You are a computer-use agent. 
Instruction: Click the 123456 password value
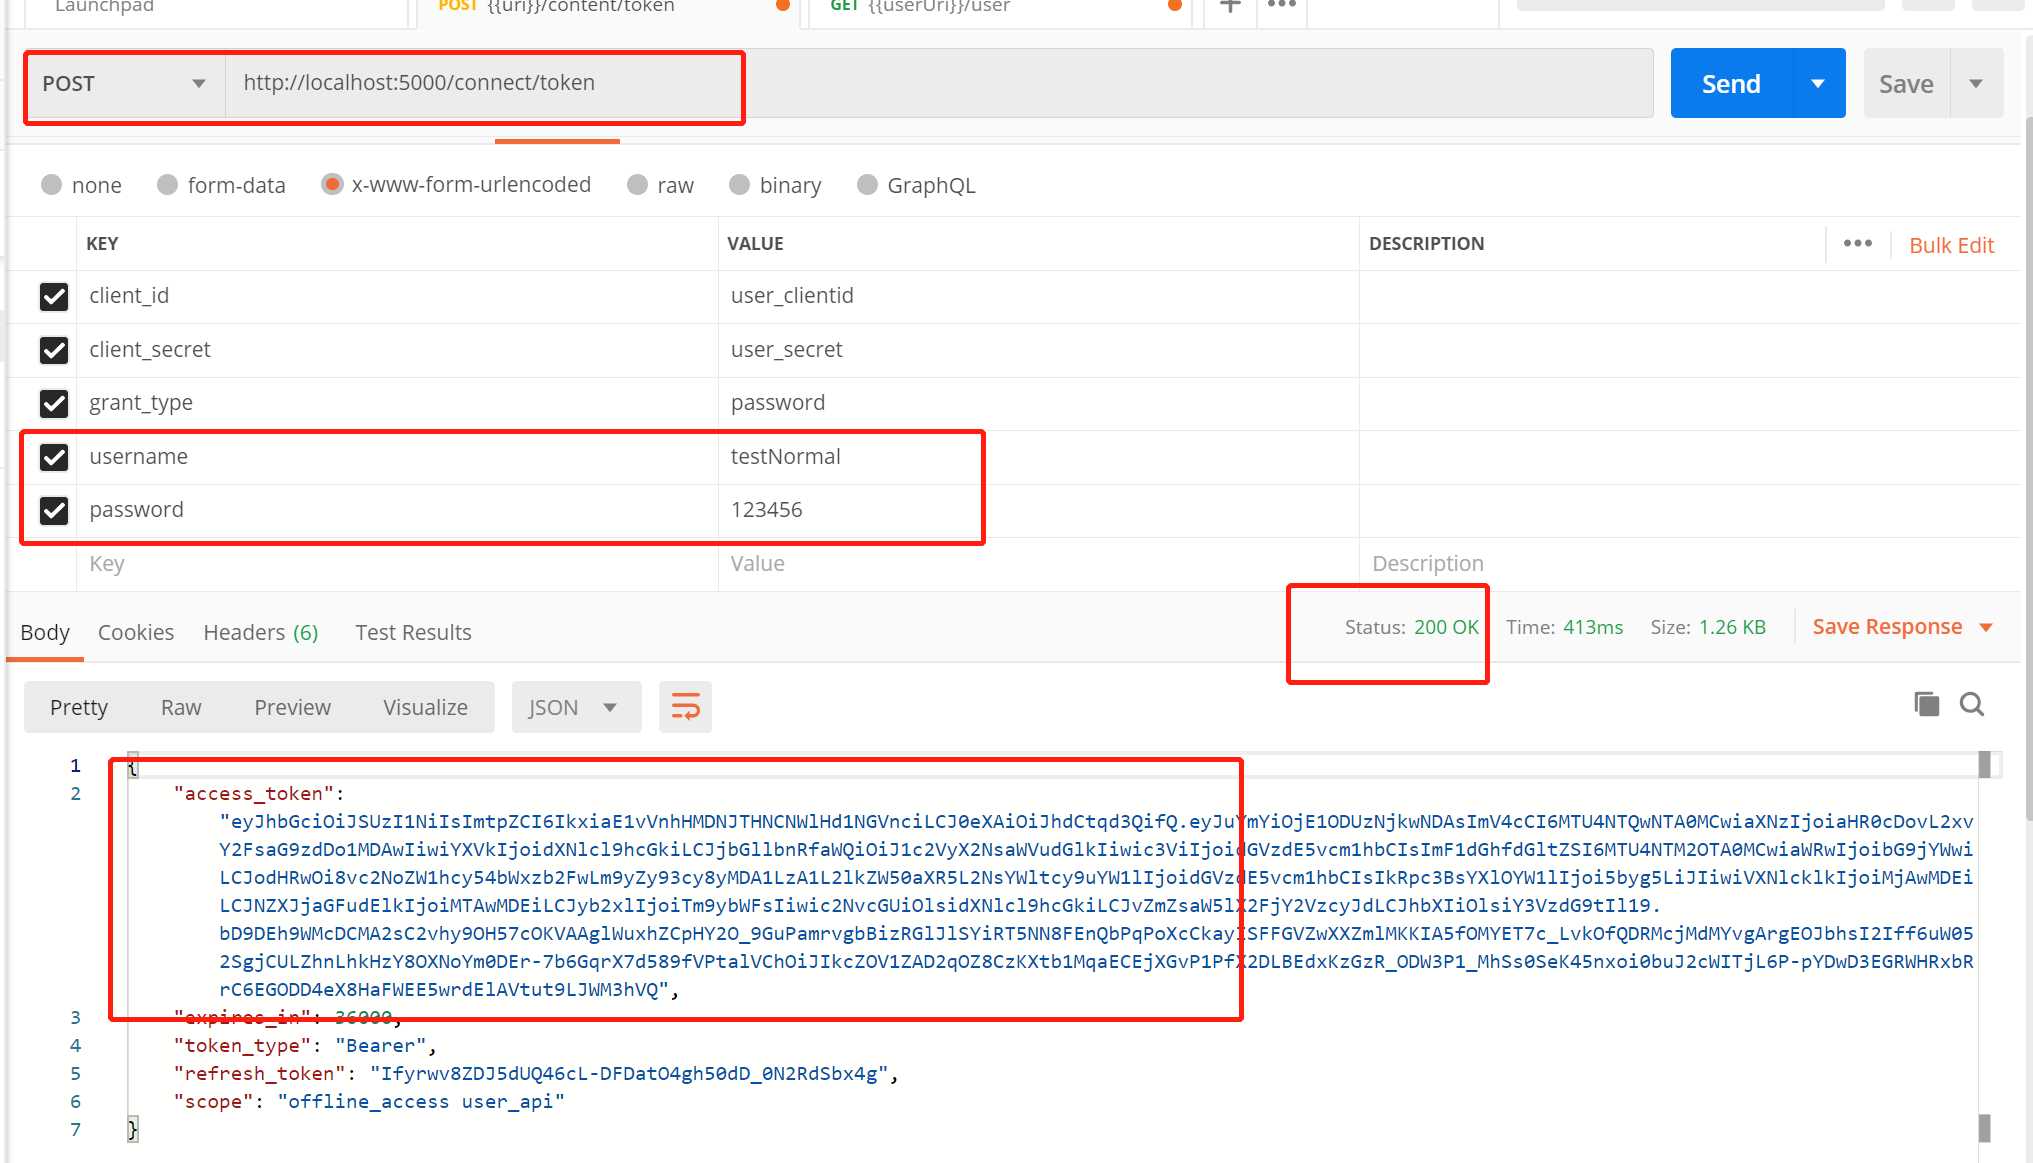[766, 510]
